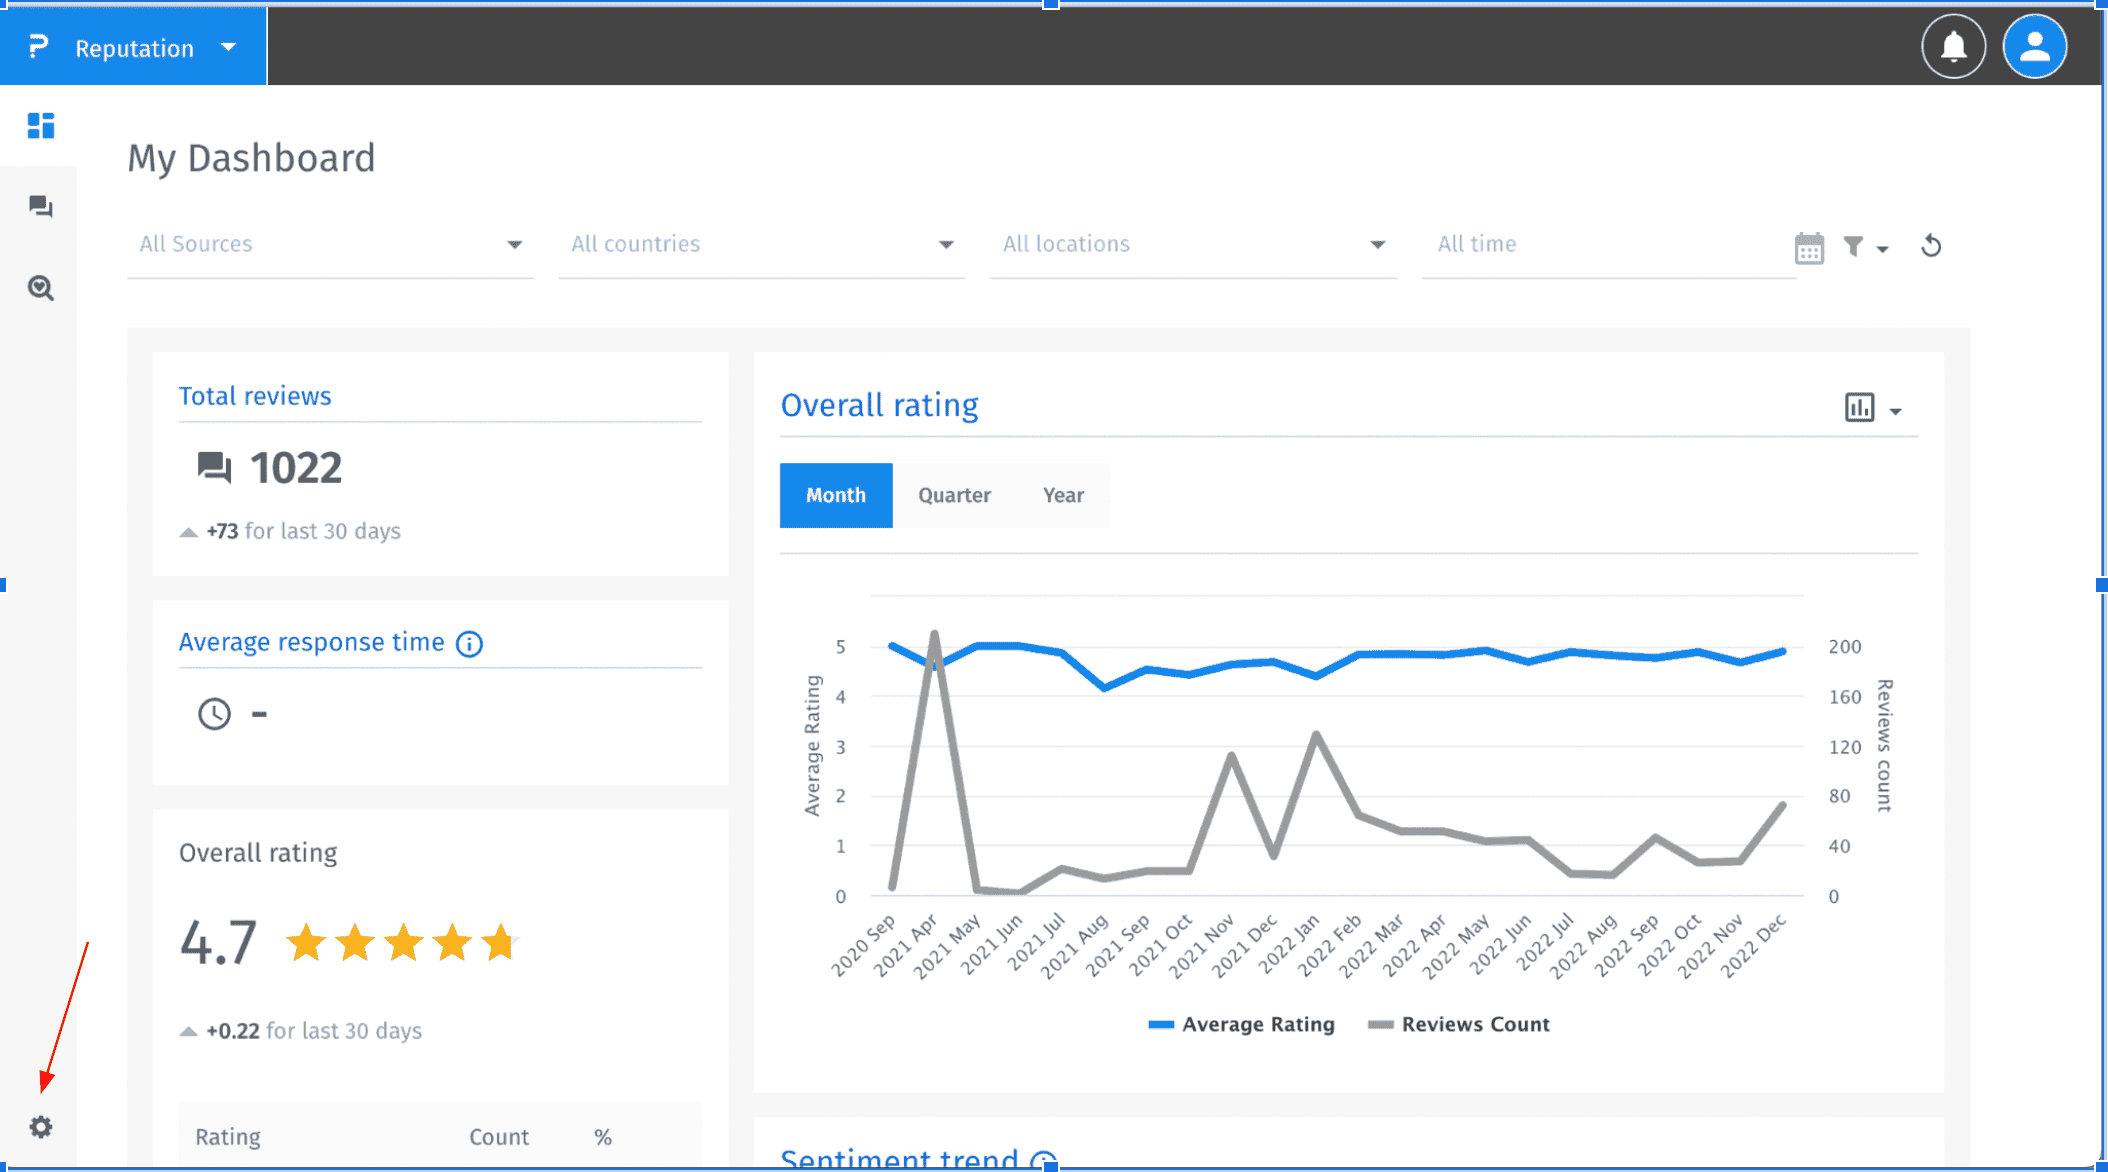2108x1172 pixels.
Task: Select the dashboard icon in sidebar
Action: tap(40, 126)
